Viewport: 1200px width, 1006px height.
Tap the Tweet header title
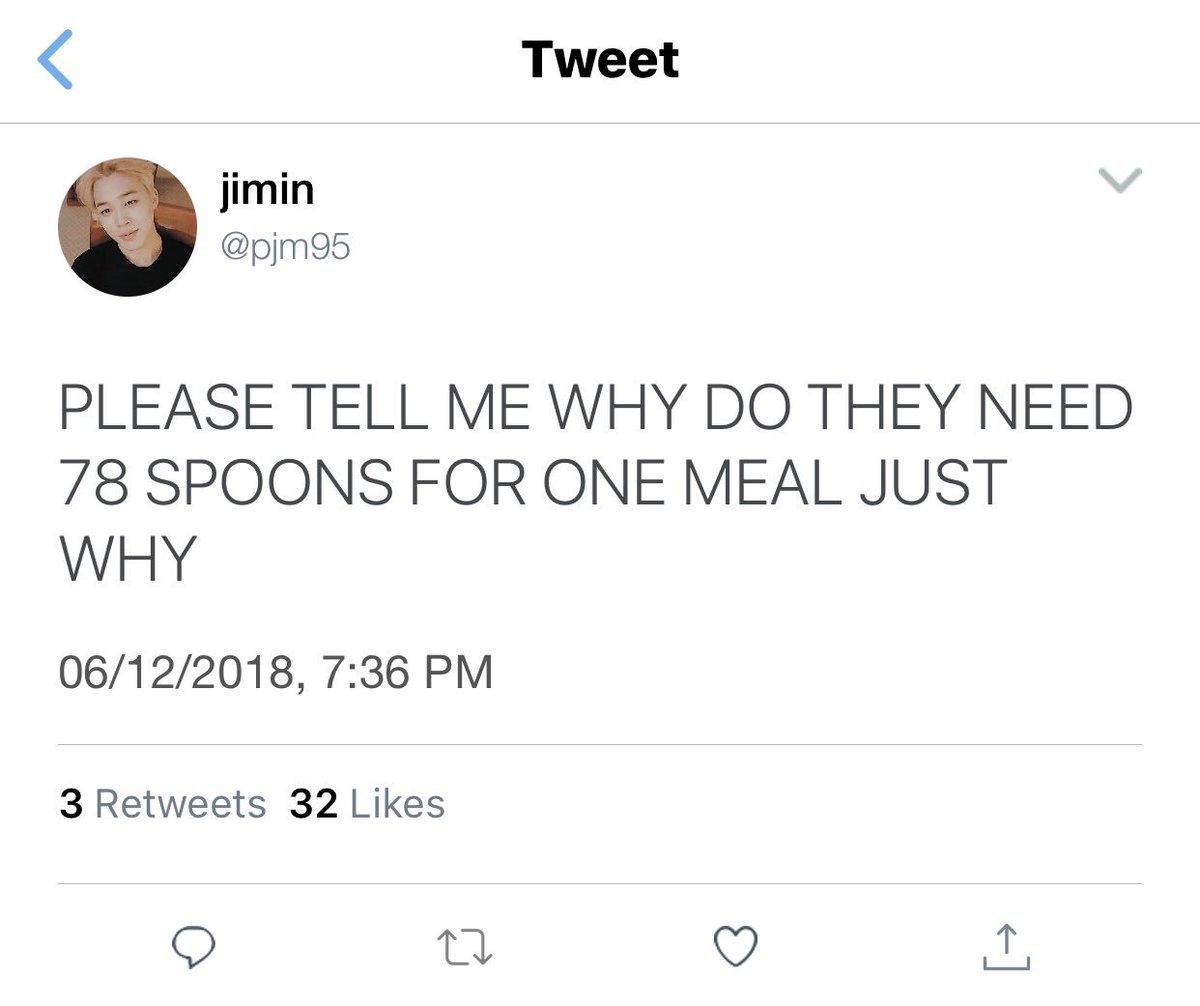coord(600,60)
